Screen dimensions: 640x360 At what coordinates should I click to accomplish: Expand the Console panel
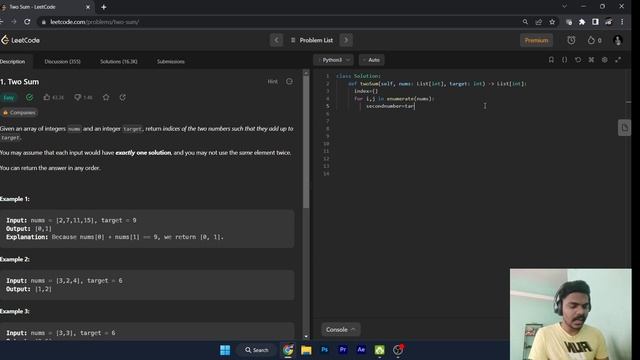(340, 329)
